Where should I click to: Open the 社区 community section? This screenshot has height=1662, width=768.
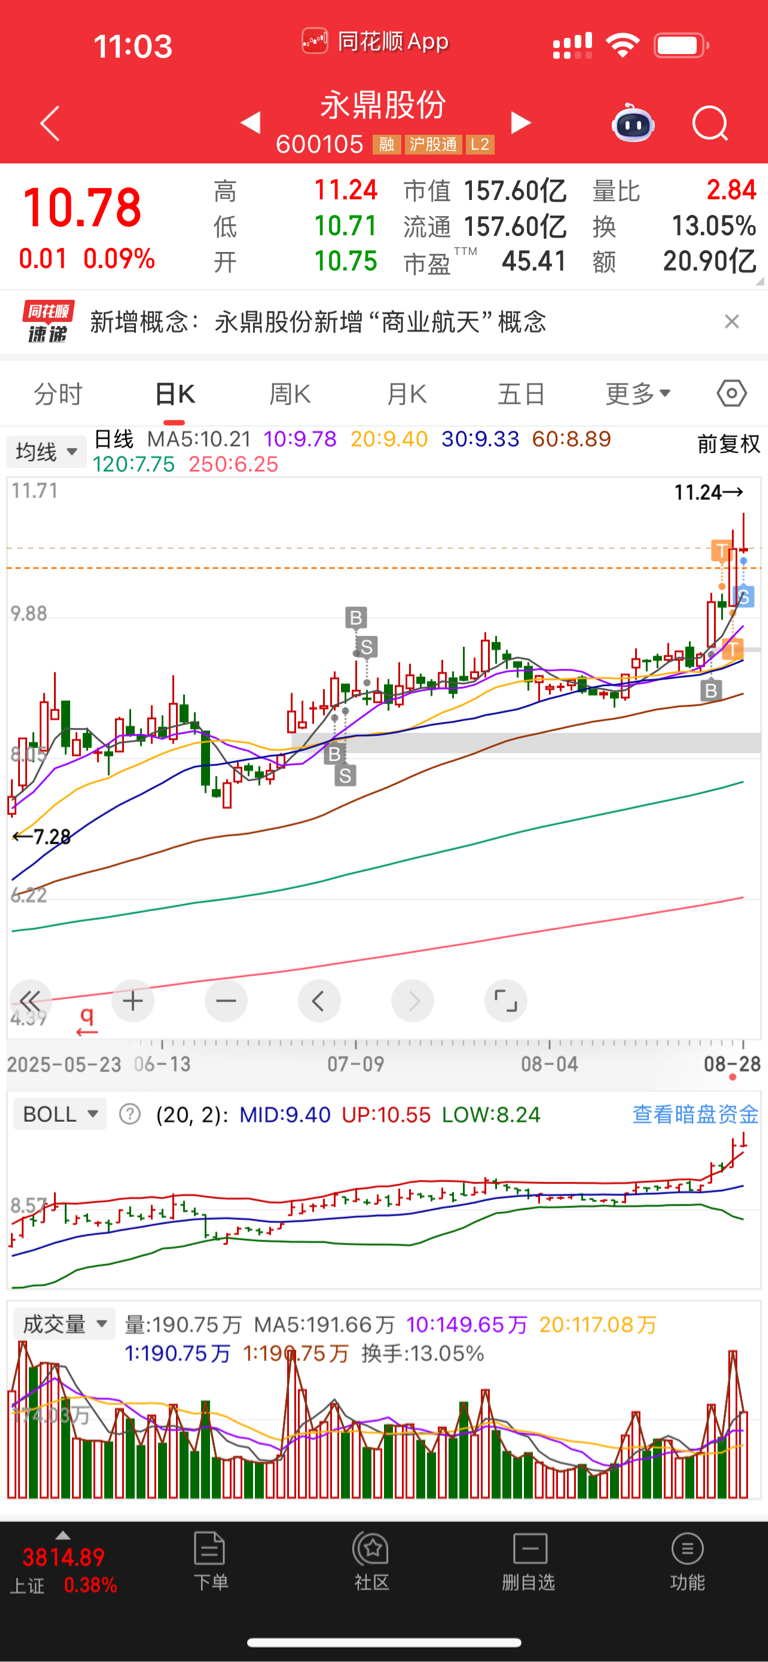372,1561
